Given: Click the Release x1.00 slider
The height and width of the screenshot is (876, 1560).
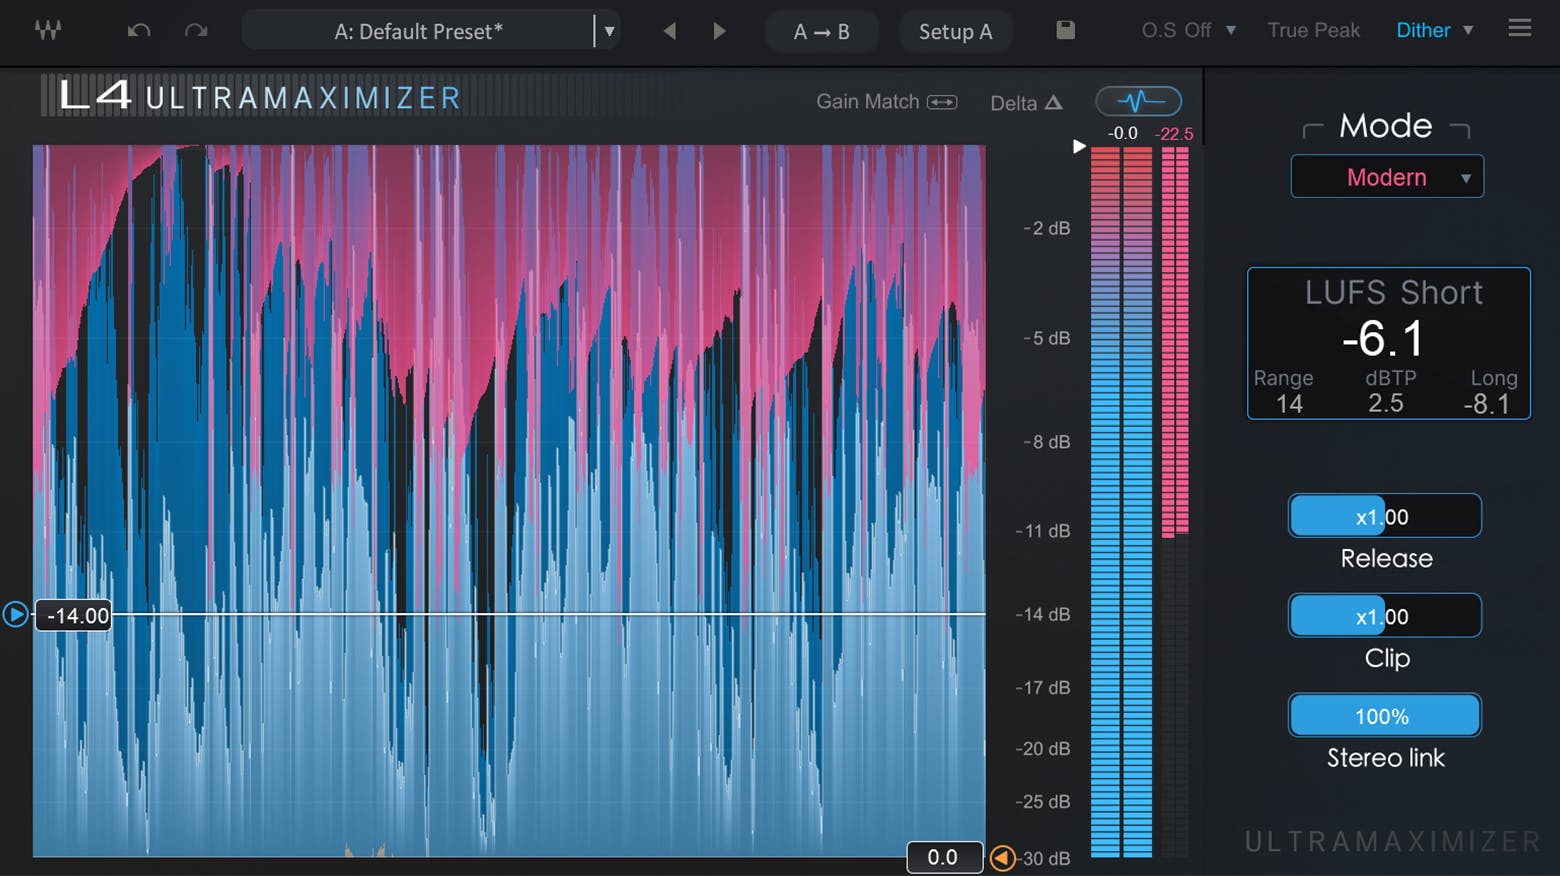Looking at the screenshot, I should pyautogui.click(x=1384, y=517).
